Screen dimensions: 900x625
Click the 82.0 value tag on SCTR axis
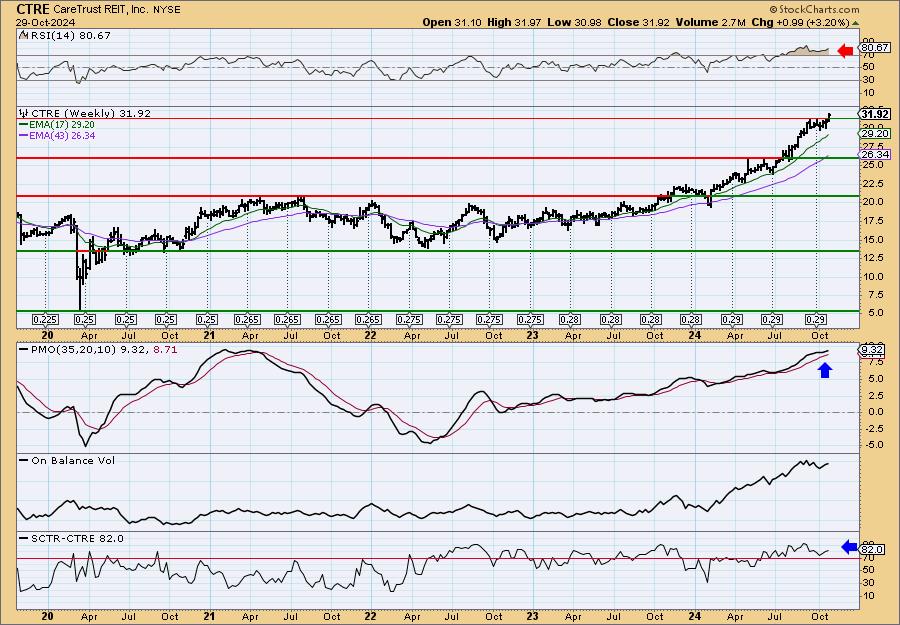(872, 549)
